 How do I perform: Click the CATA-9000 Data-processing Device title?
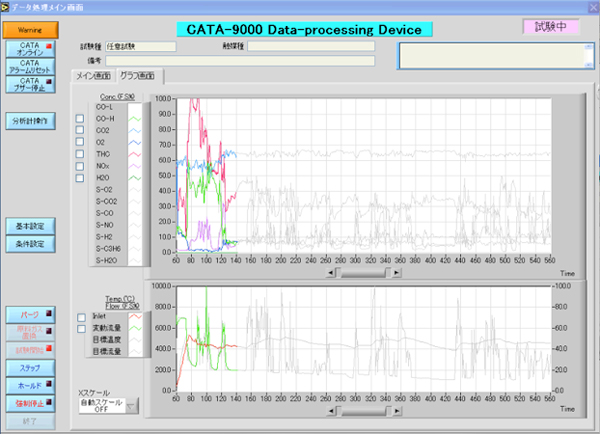(304, 29)
